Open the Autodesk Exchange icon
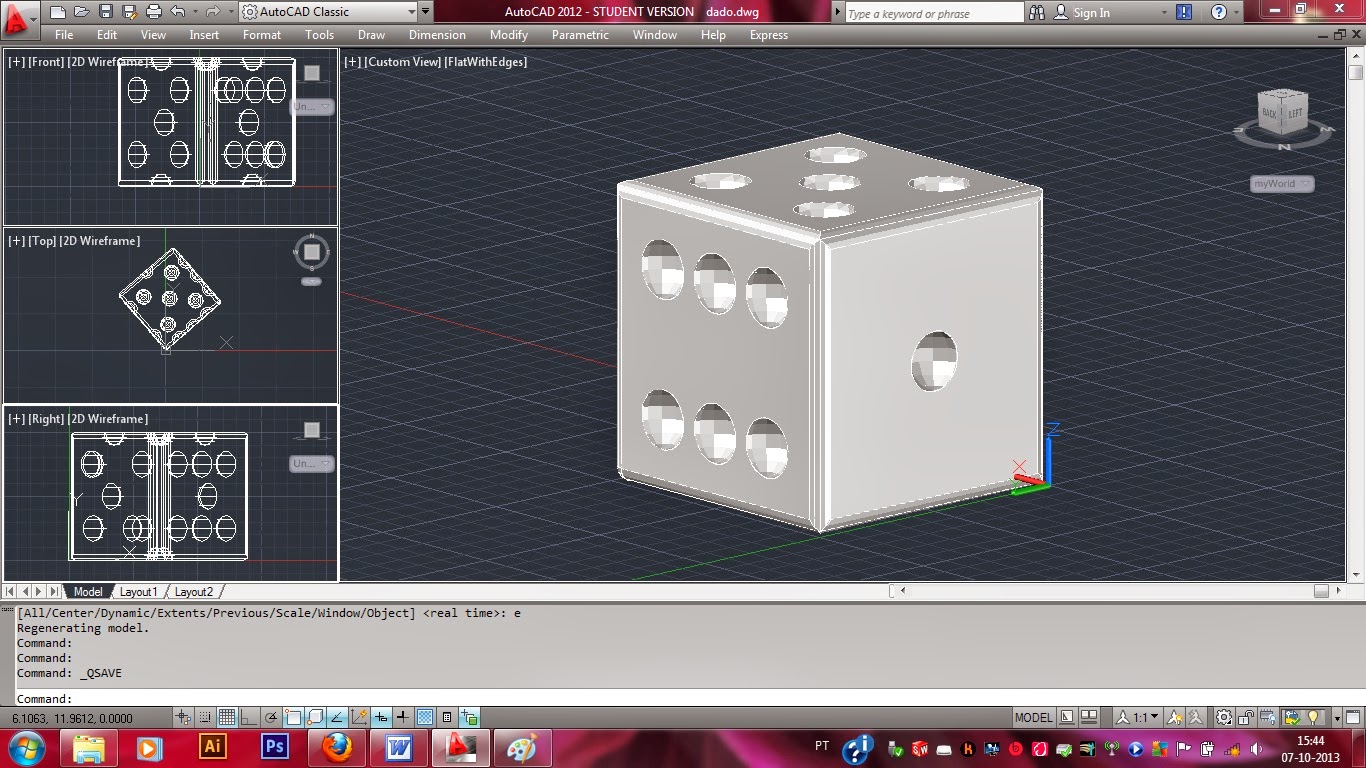 pos(1184,12)
